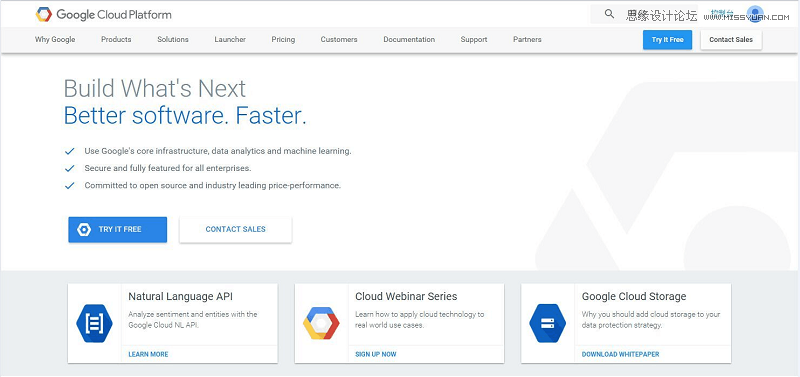Click the Natural Language API hexagon icon
Viewport: 800px width, 377px height.
point(94,323)
